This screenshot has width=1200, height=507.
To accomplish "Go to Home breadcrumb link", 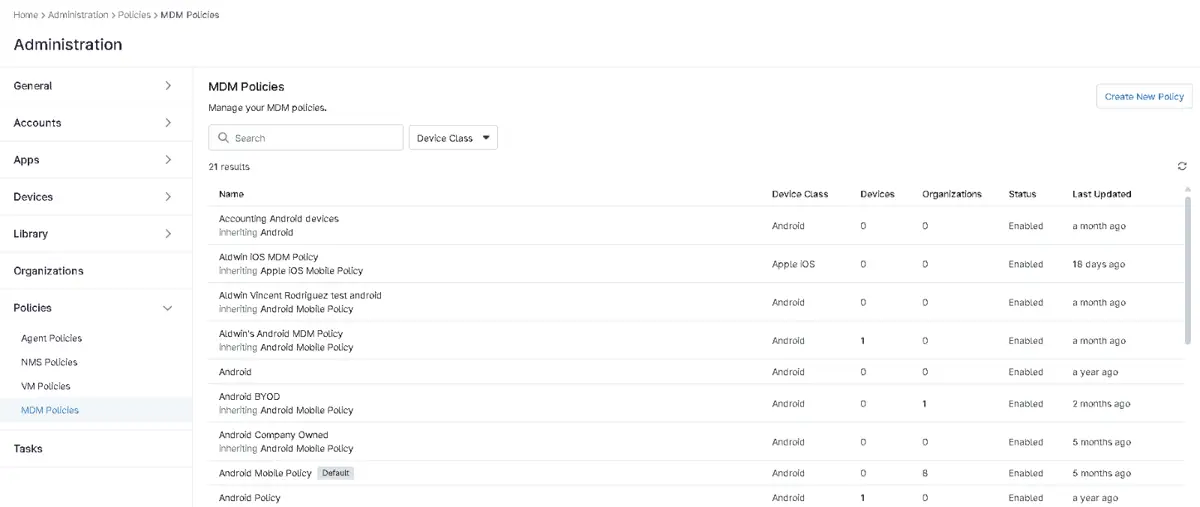I will pos(26,15).
